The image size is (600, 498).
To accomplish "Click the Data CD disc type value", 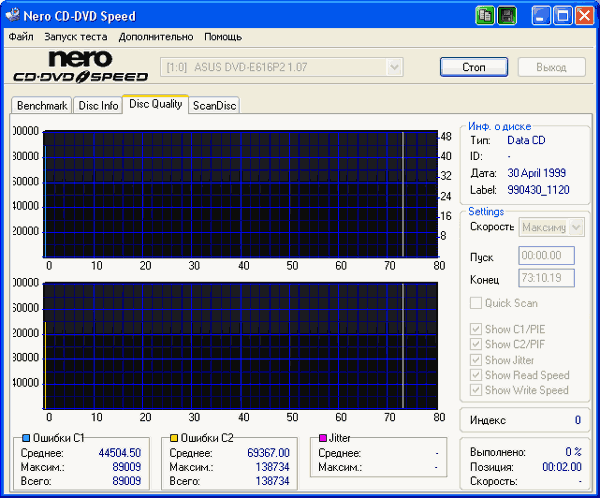I will pyautogui.click(x=526, y=140).
